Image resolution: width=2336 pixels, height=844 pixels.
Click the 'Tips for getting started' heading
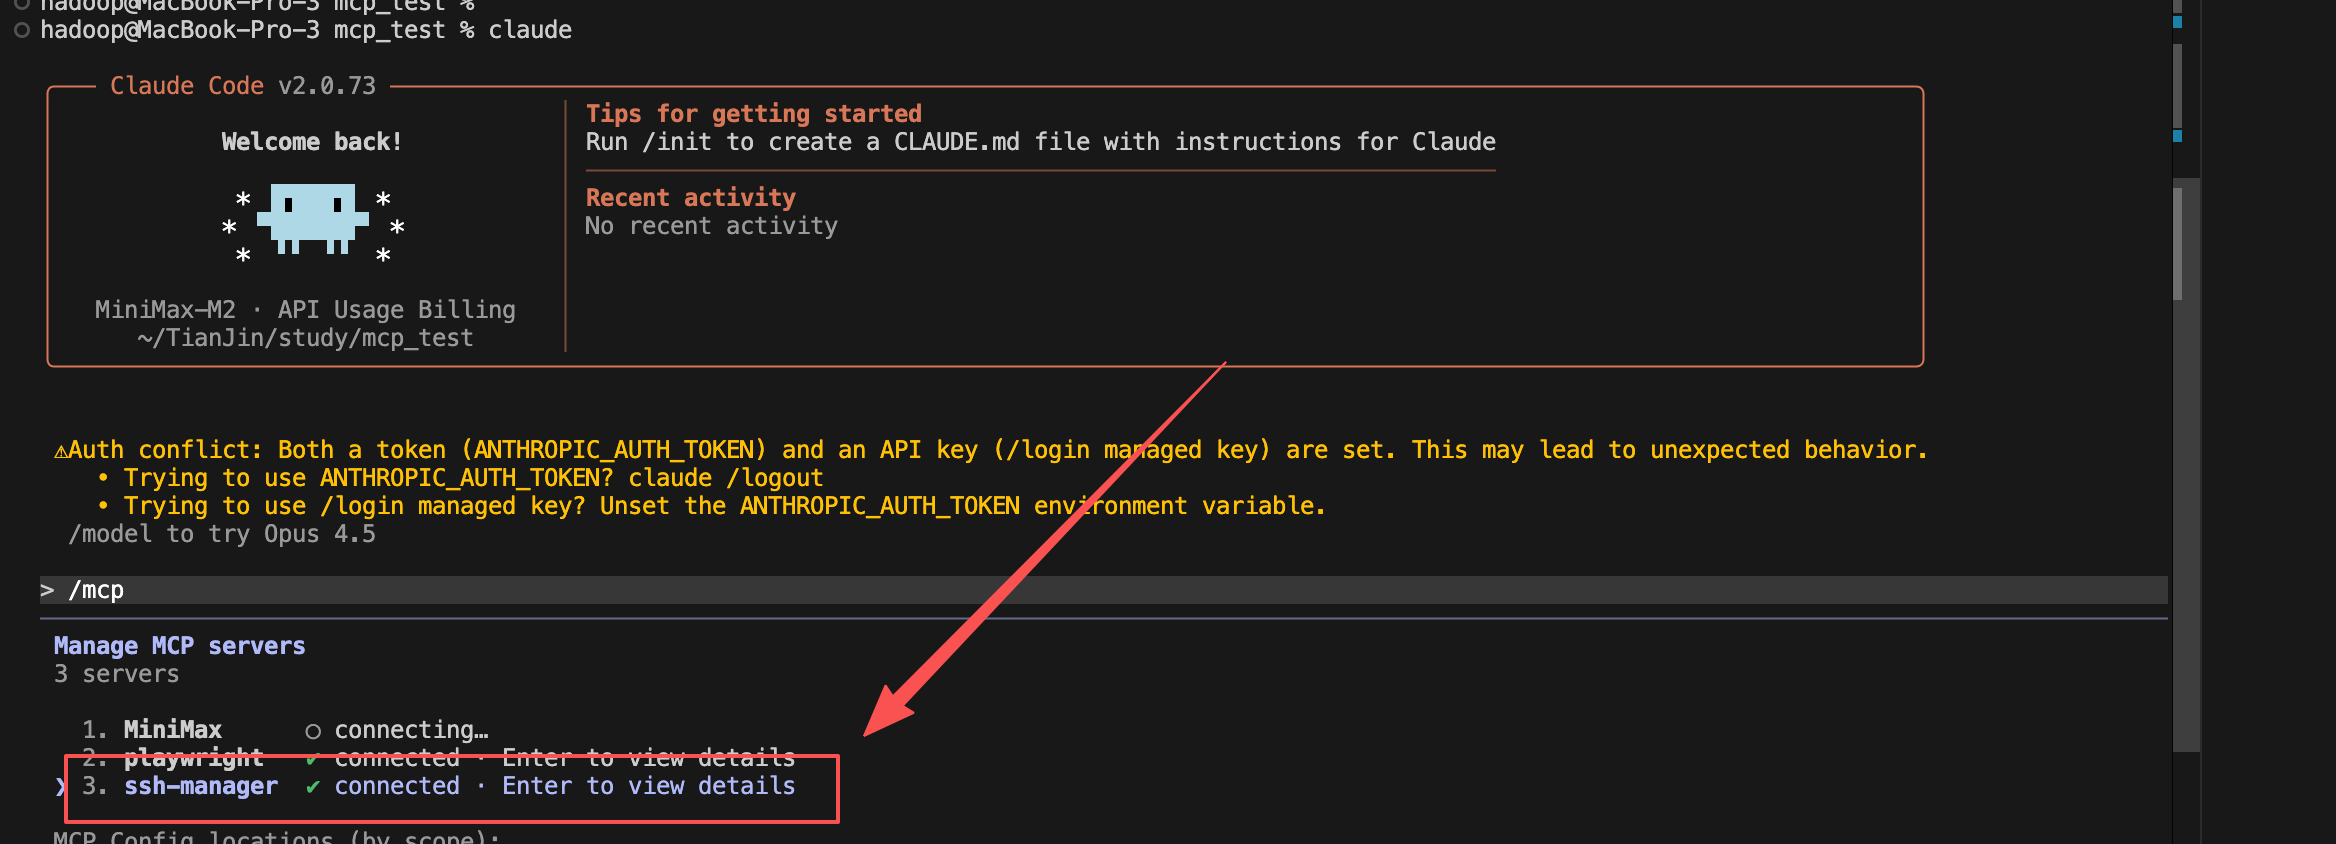[754, 114]
